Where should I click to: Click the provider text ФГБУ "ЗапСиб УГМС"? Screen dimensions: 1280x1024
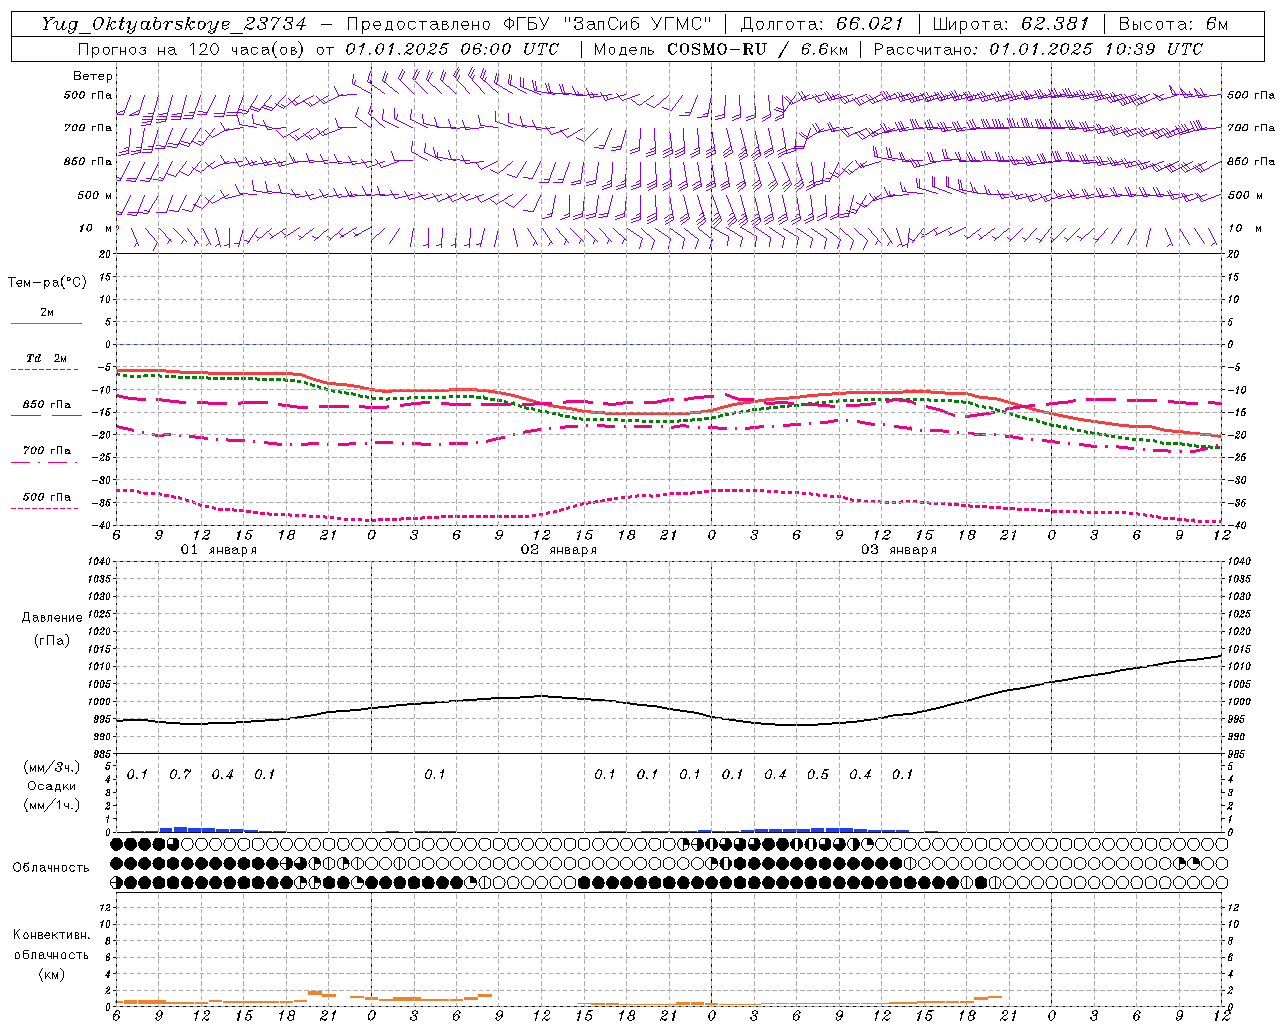(605, 24)
